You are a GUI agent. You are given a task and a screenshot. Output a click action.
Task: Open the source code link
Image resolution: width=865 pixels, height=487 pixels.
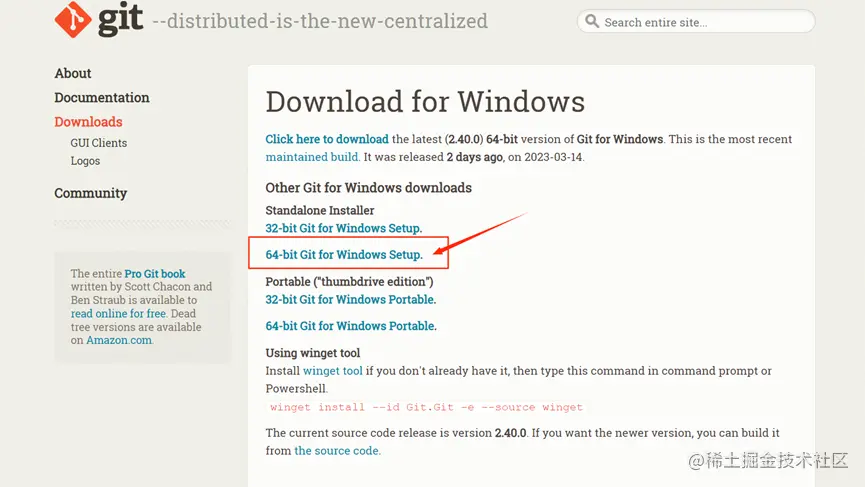point(337,451)
